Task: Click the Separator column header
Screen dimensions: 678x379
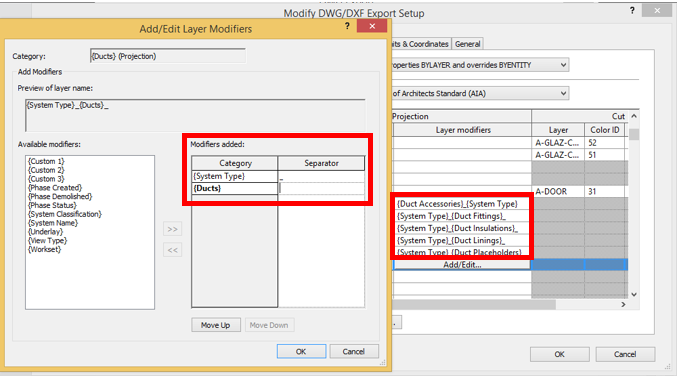Action: click(321, 163)
